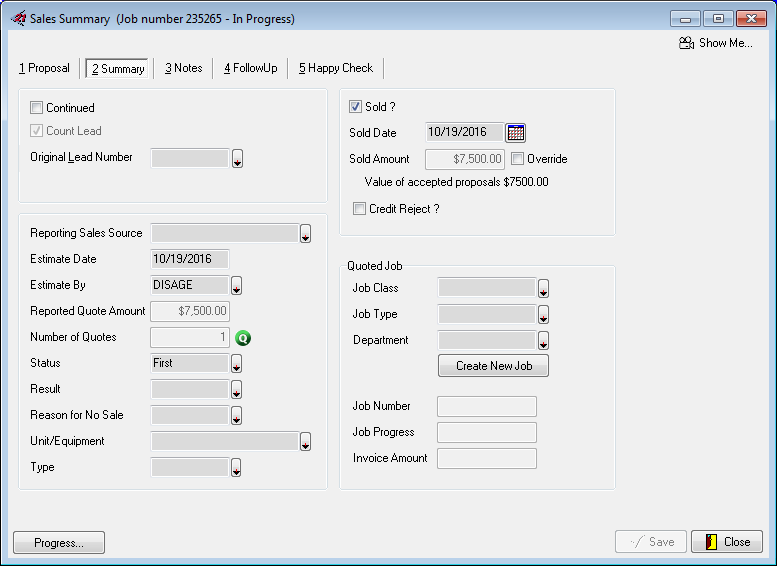The width and height of the screenshot is (777, 566).
Task: Uncheck the Sold ? checkbox
Action: pyautogui.click(x=355, y=107)
